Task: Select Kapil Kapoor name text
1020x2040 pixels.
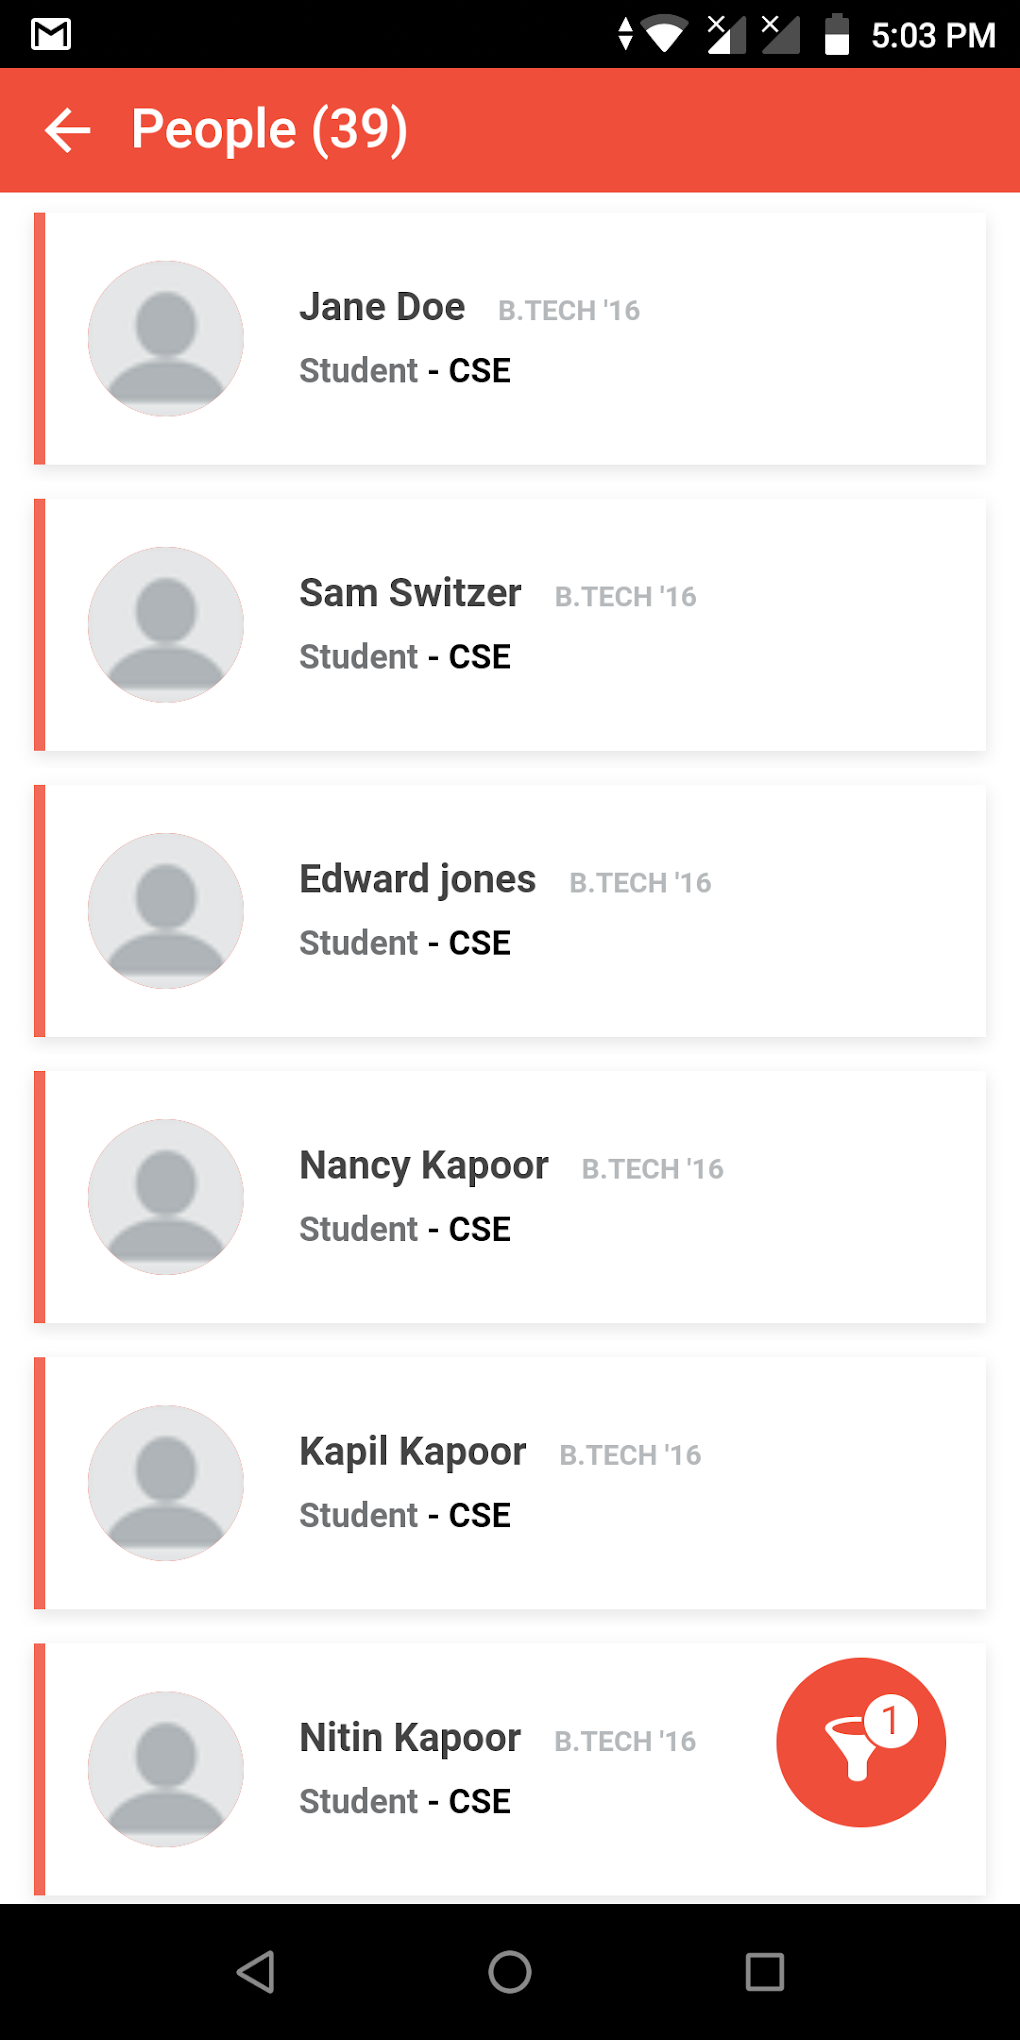Action: pos(412,1452)
